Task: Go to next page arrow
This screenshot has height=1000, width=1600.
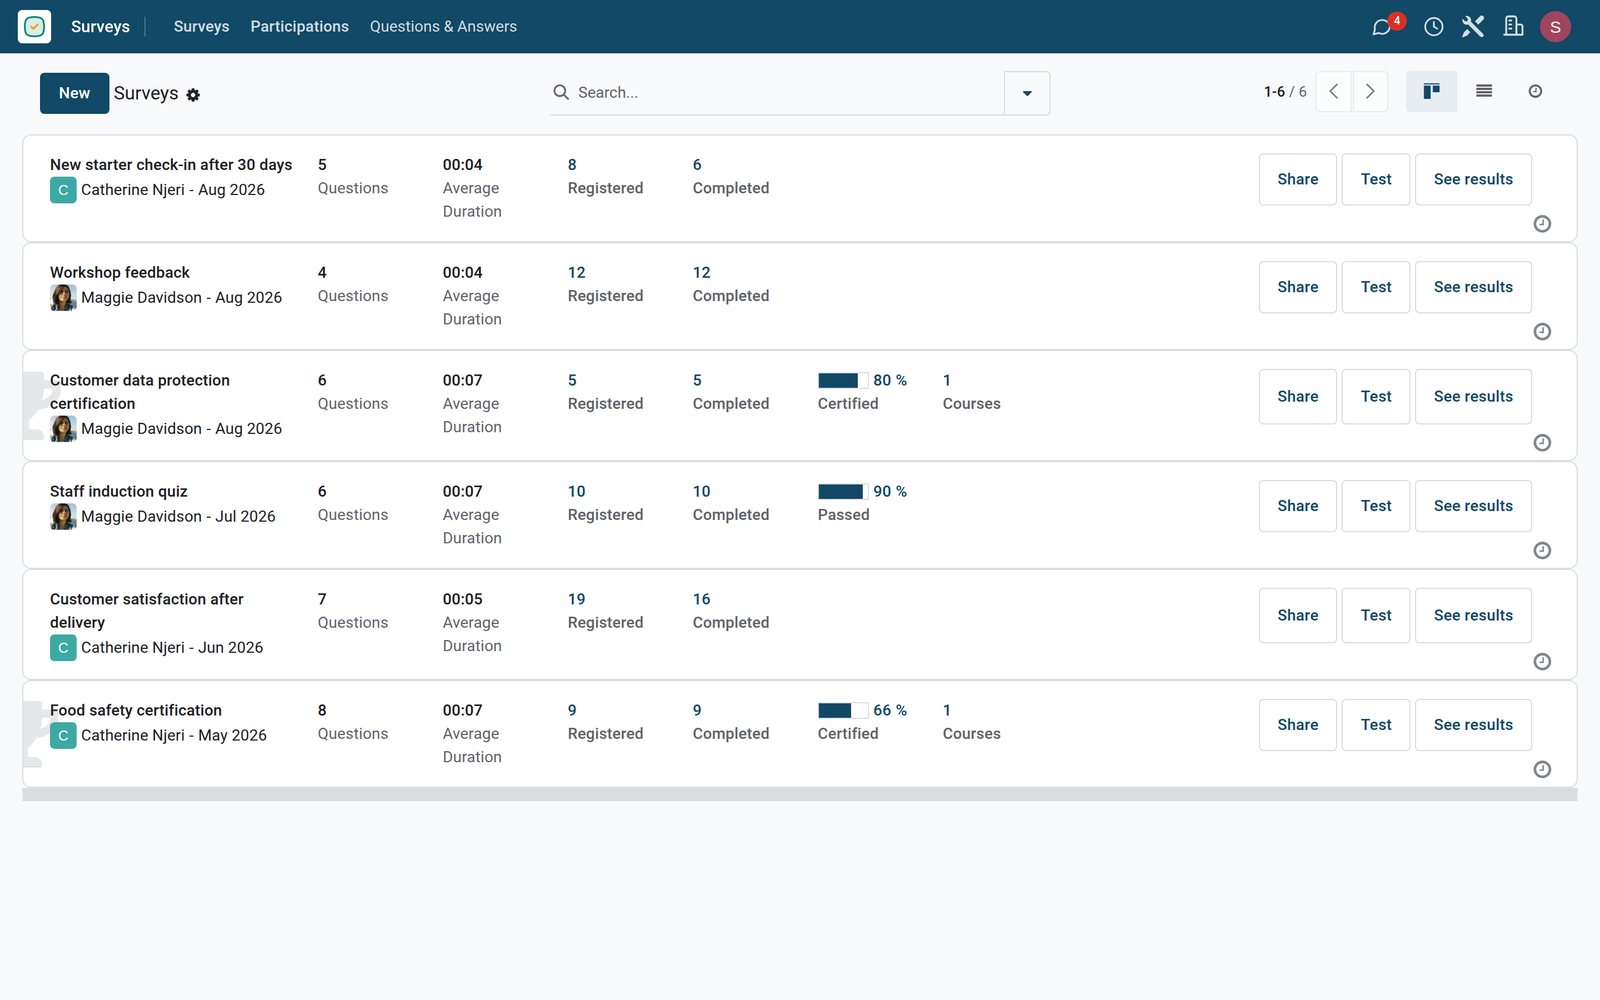Action: [1370, 91]
